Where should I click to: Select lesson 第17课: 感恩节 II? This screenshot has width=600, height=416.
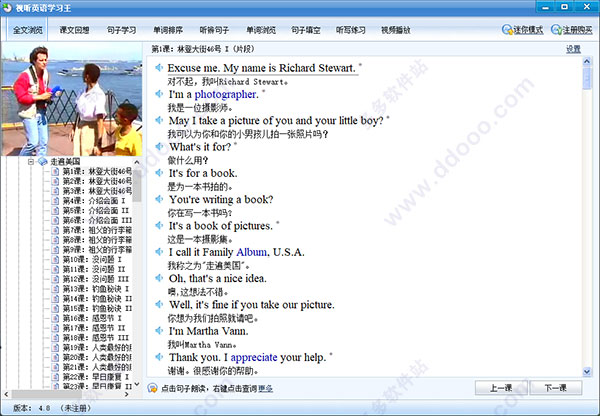click(94, 328)
